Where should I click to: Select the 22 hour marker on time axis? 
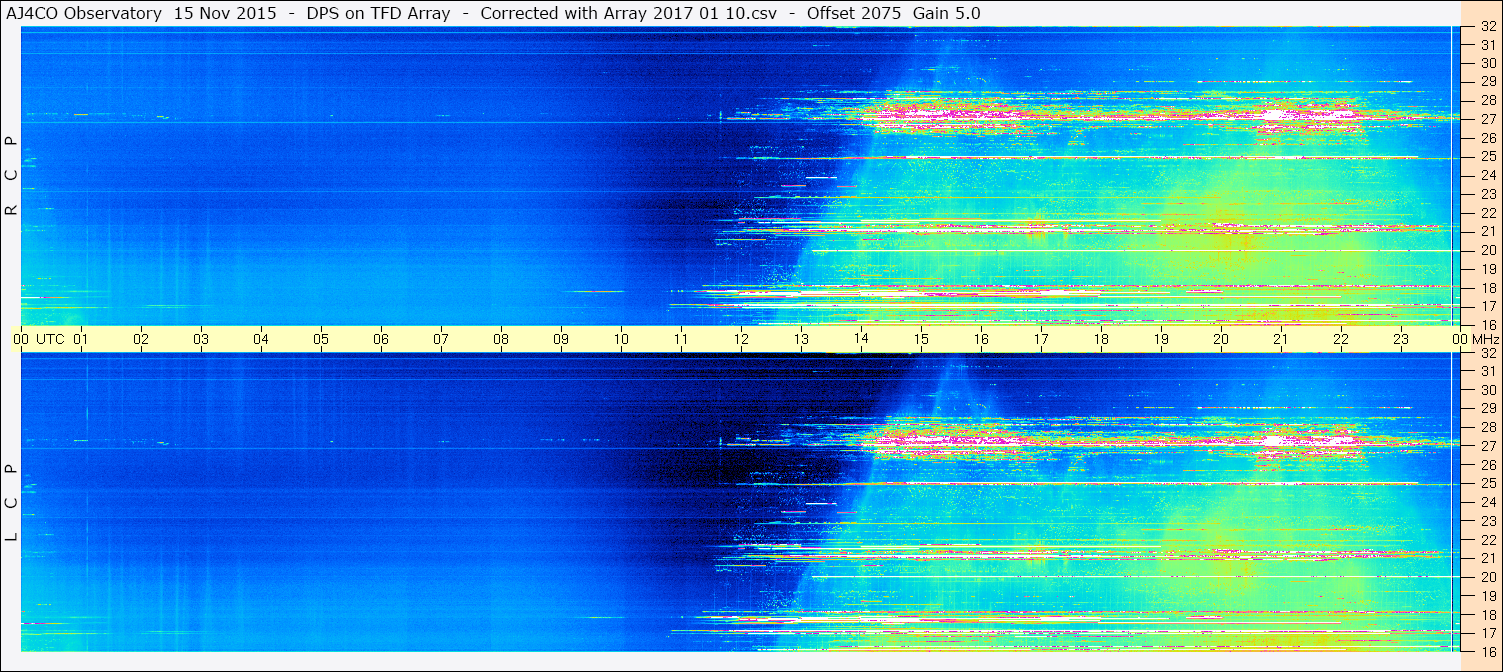(1341, 339)
